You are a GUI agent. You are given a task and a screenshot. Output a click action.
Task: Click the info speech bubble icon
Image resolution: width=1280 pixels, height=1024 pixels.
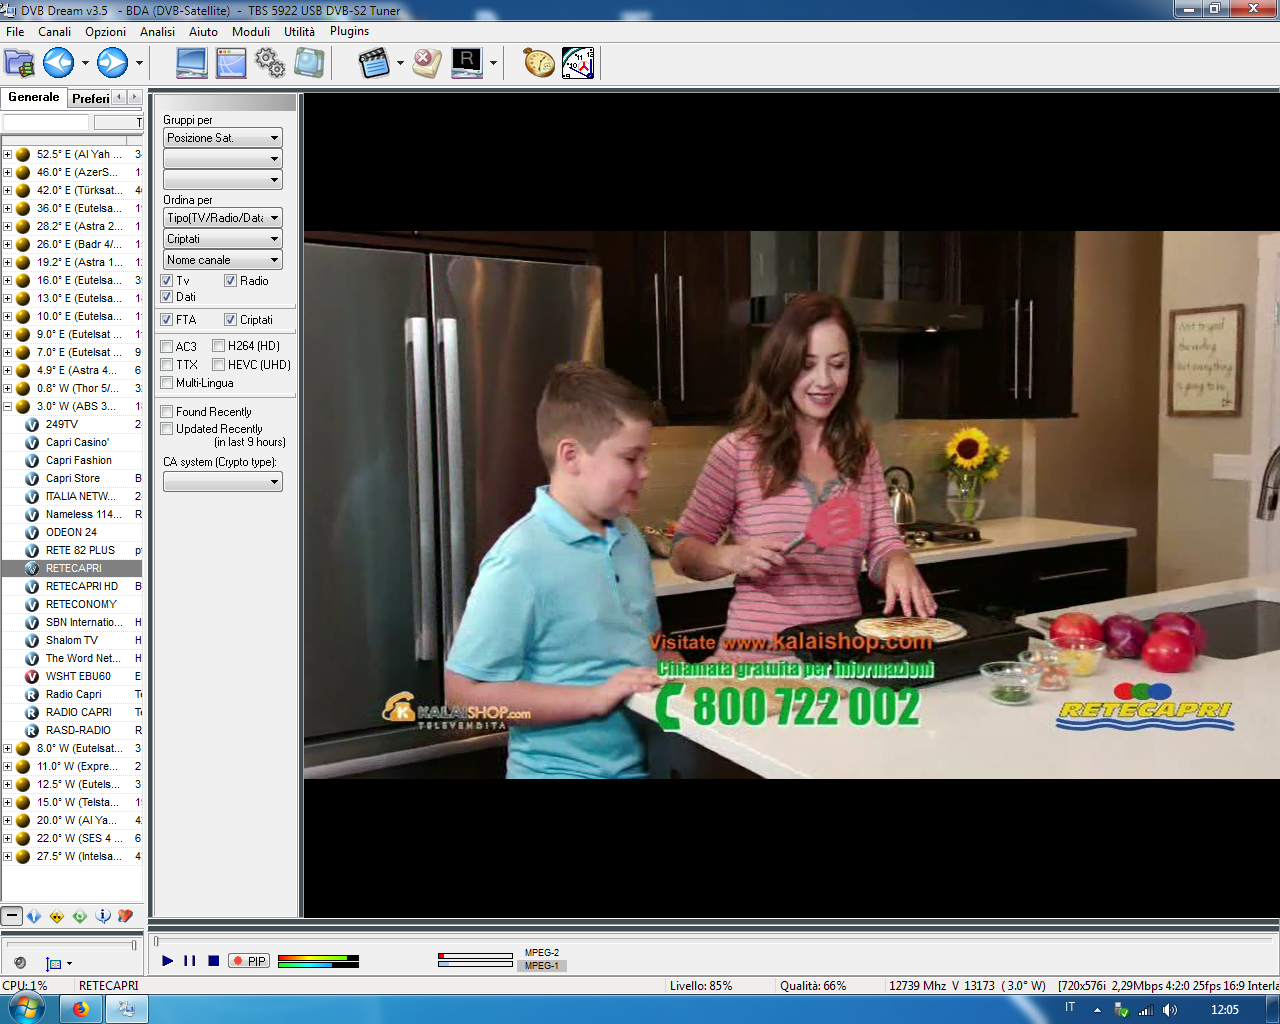click(103, 915)
